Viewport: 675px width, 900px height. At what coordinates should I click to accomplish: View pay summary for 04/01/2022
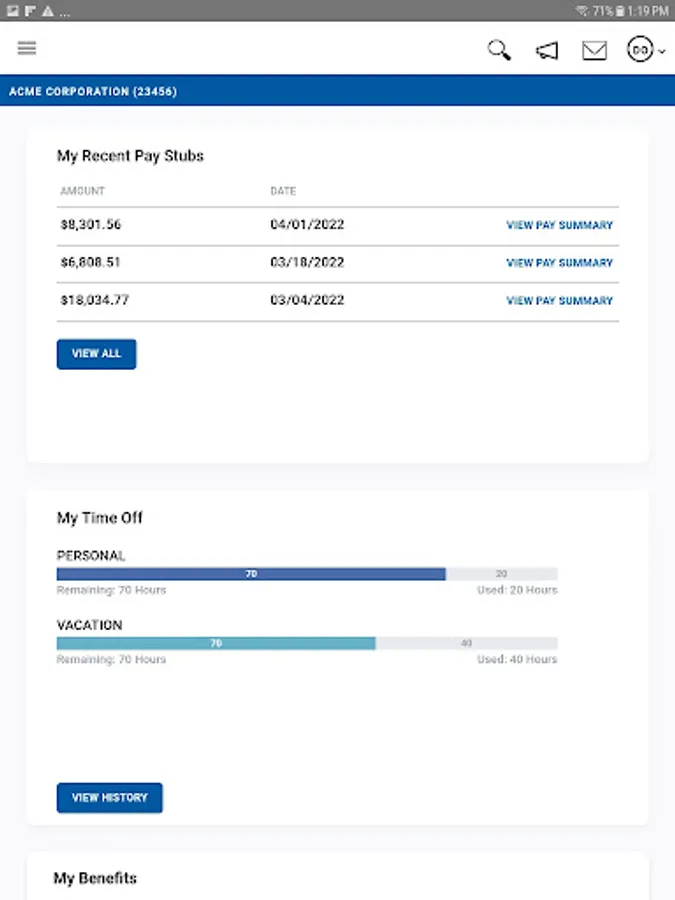click(559, 225)
